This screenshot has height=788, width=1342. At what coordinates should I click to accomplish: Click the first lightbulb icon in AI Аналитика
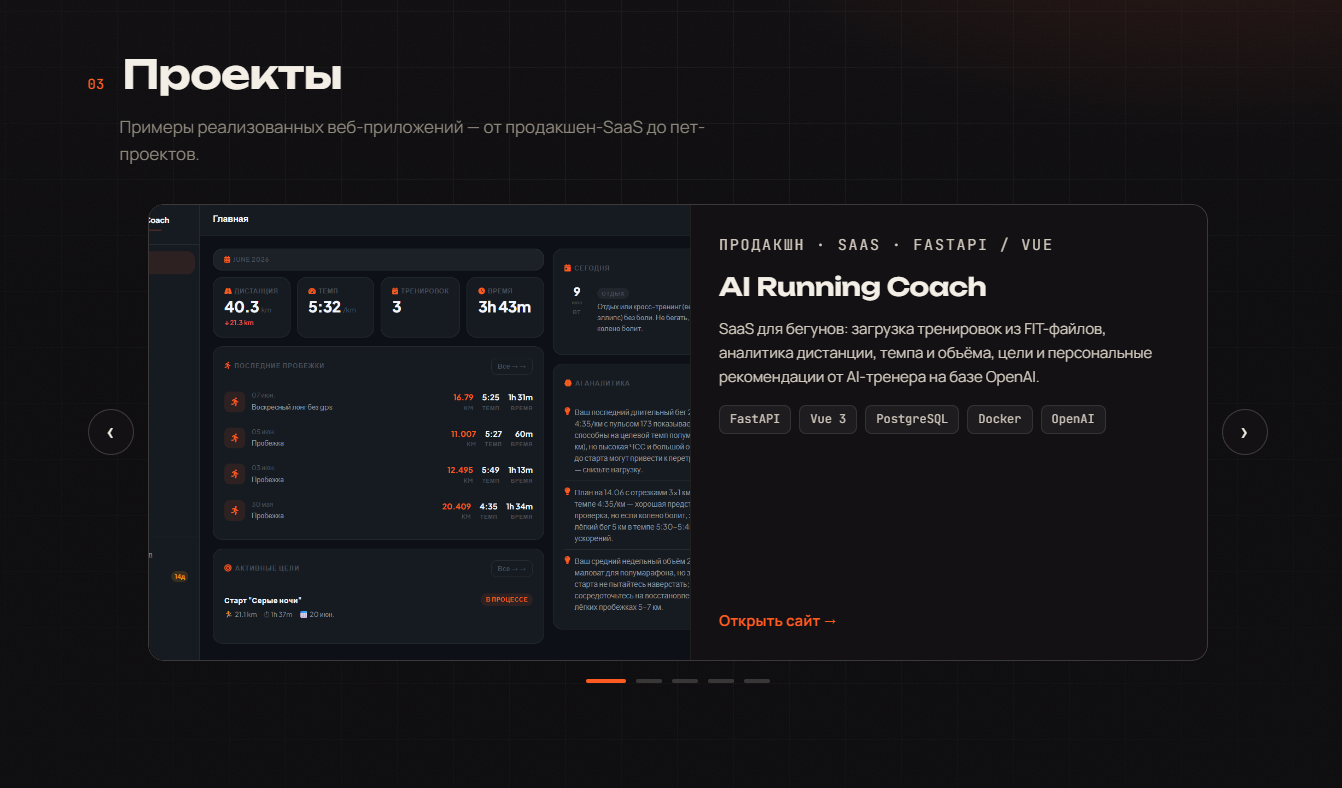point(567,411)
